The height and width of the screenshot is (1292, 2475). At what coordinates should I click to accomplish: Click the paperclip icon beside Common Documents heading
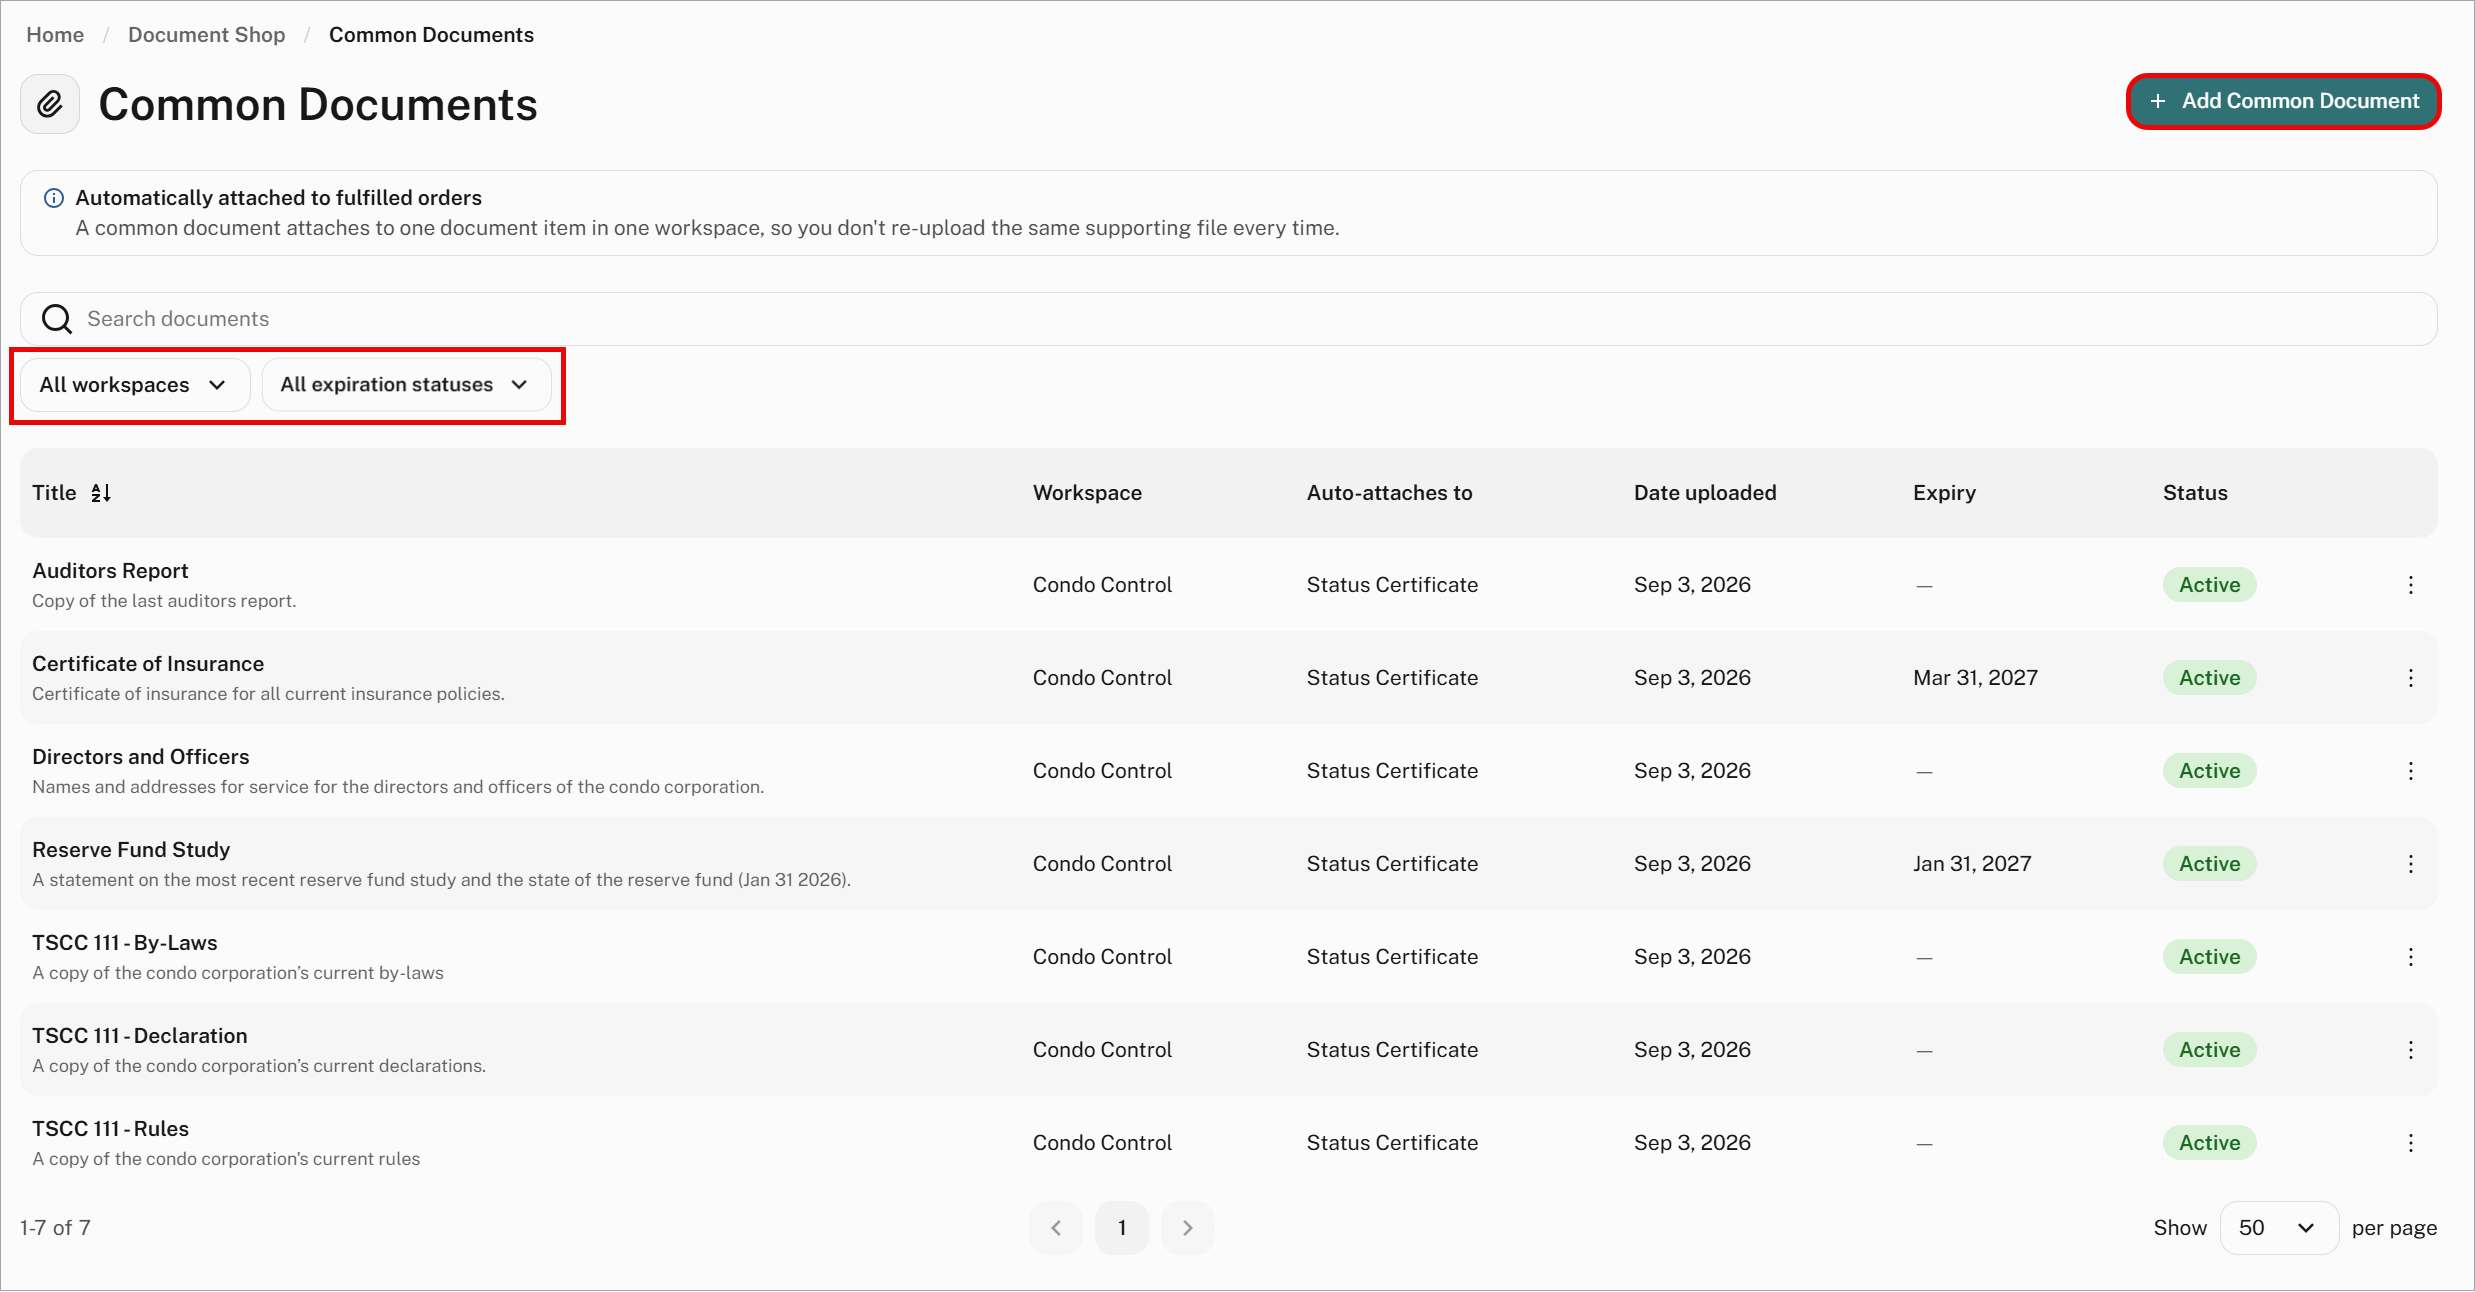tap(50, 104)
